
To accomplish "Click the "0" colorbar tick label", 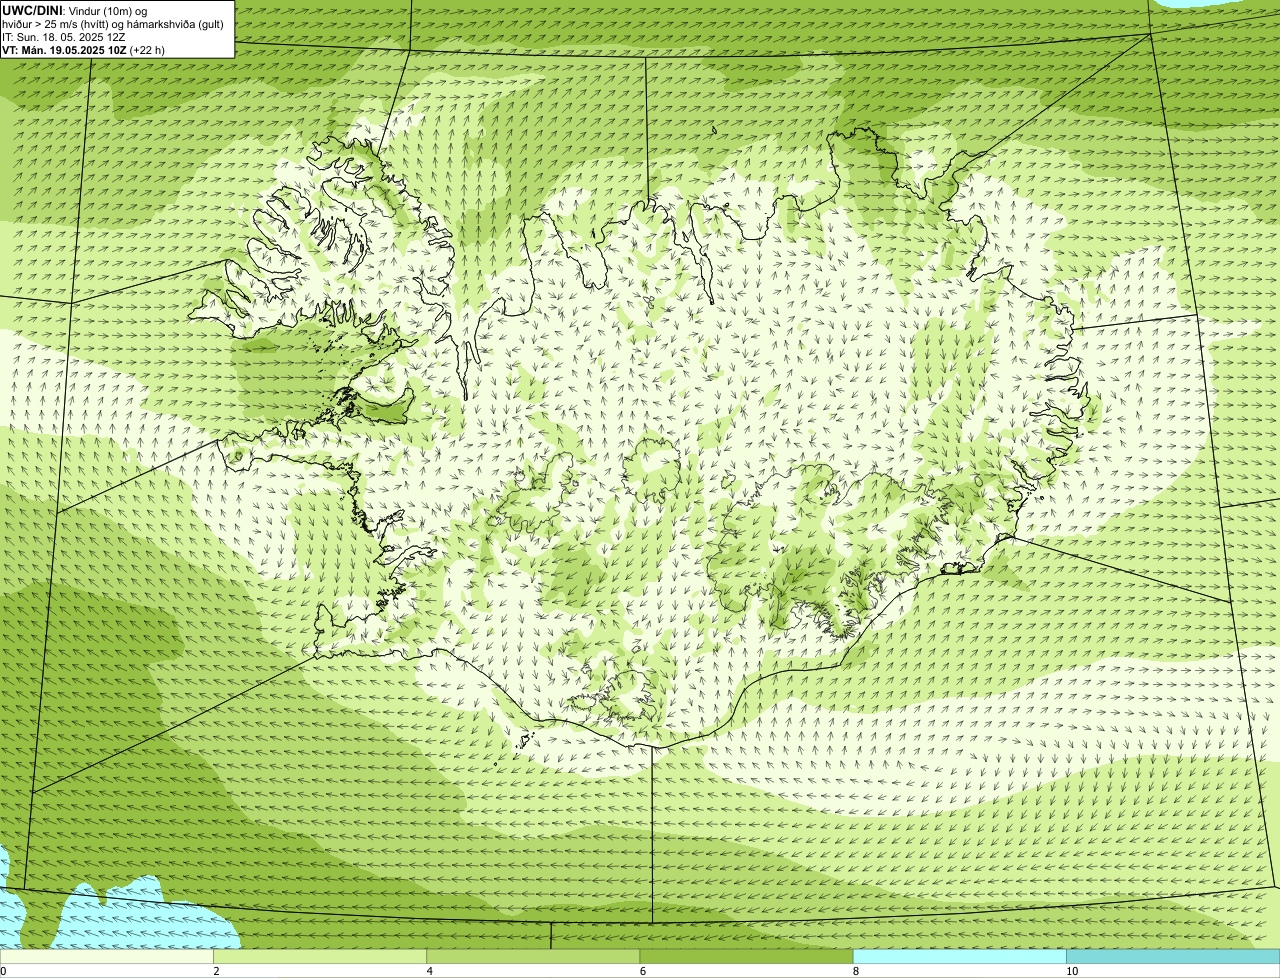I will point(3,971).
